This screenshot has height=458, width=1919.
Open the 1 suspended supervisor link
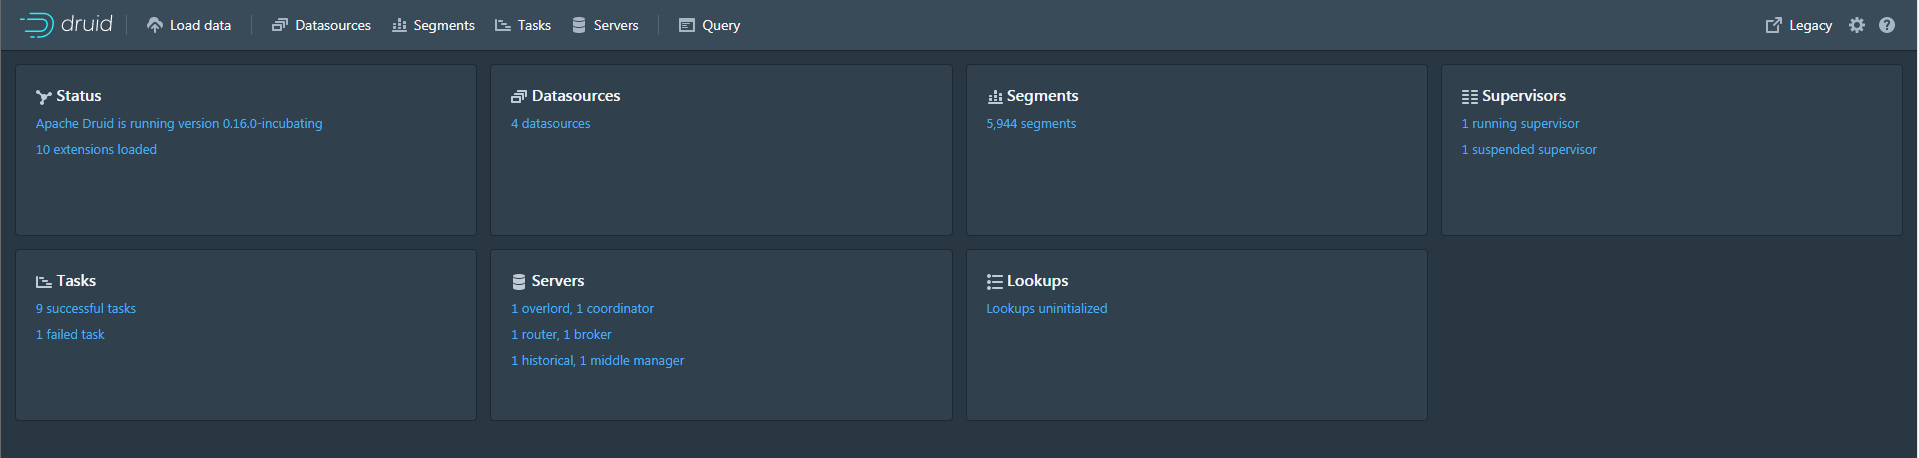[x=1529, y=150]
